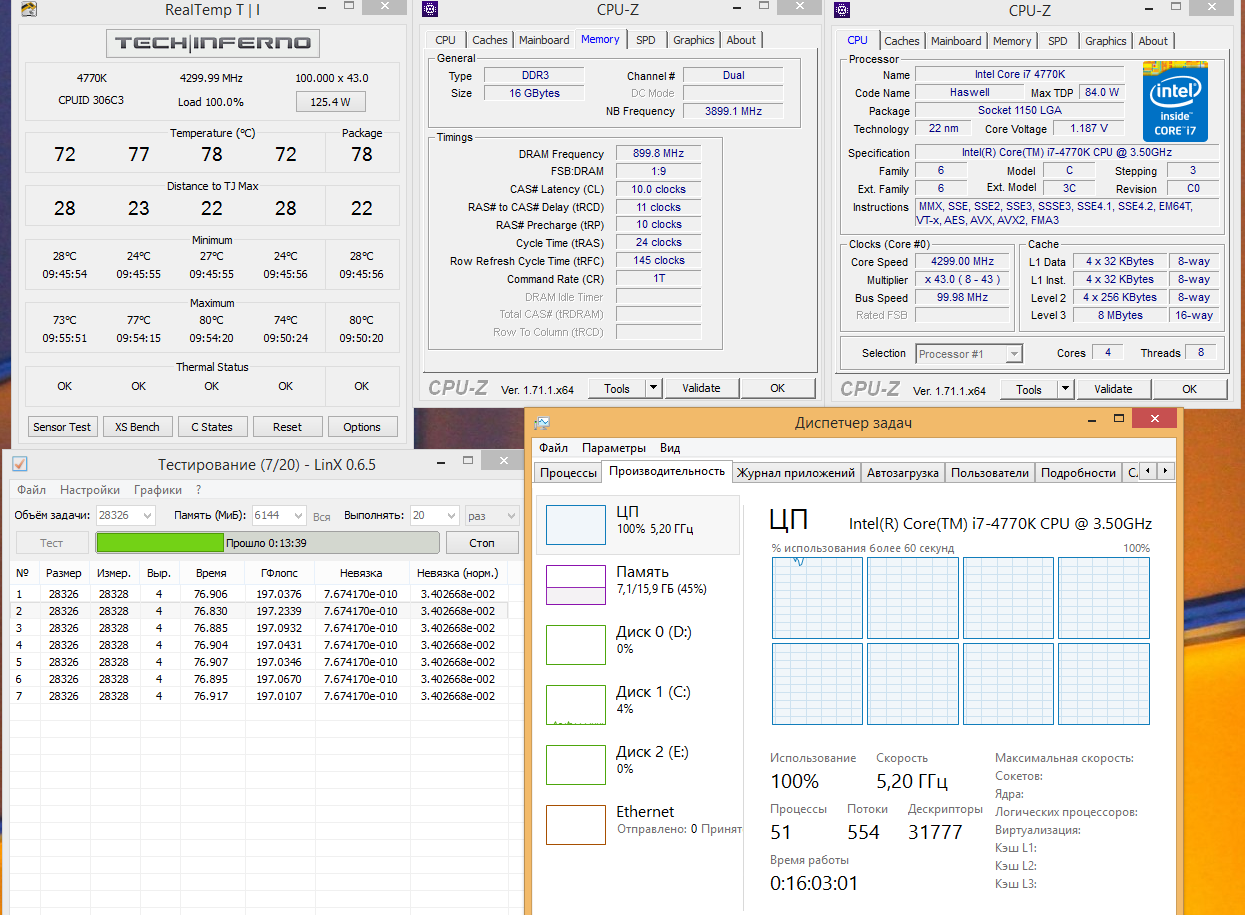Click the CPU tab CPU-Z window title icon
Image resolution: width=1245 pixels, height=915 pixels.
843,11
